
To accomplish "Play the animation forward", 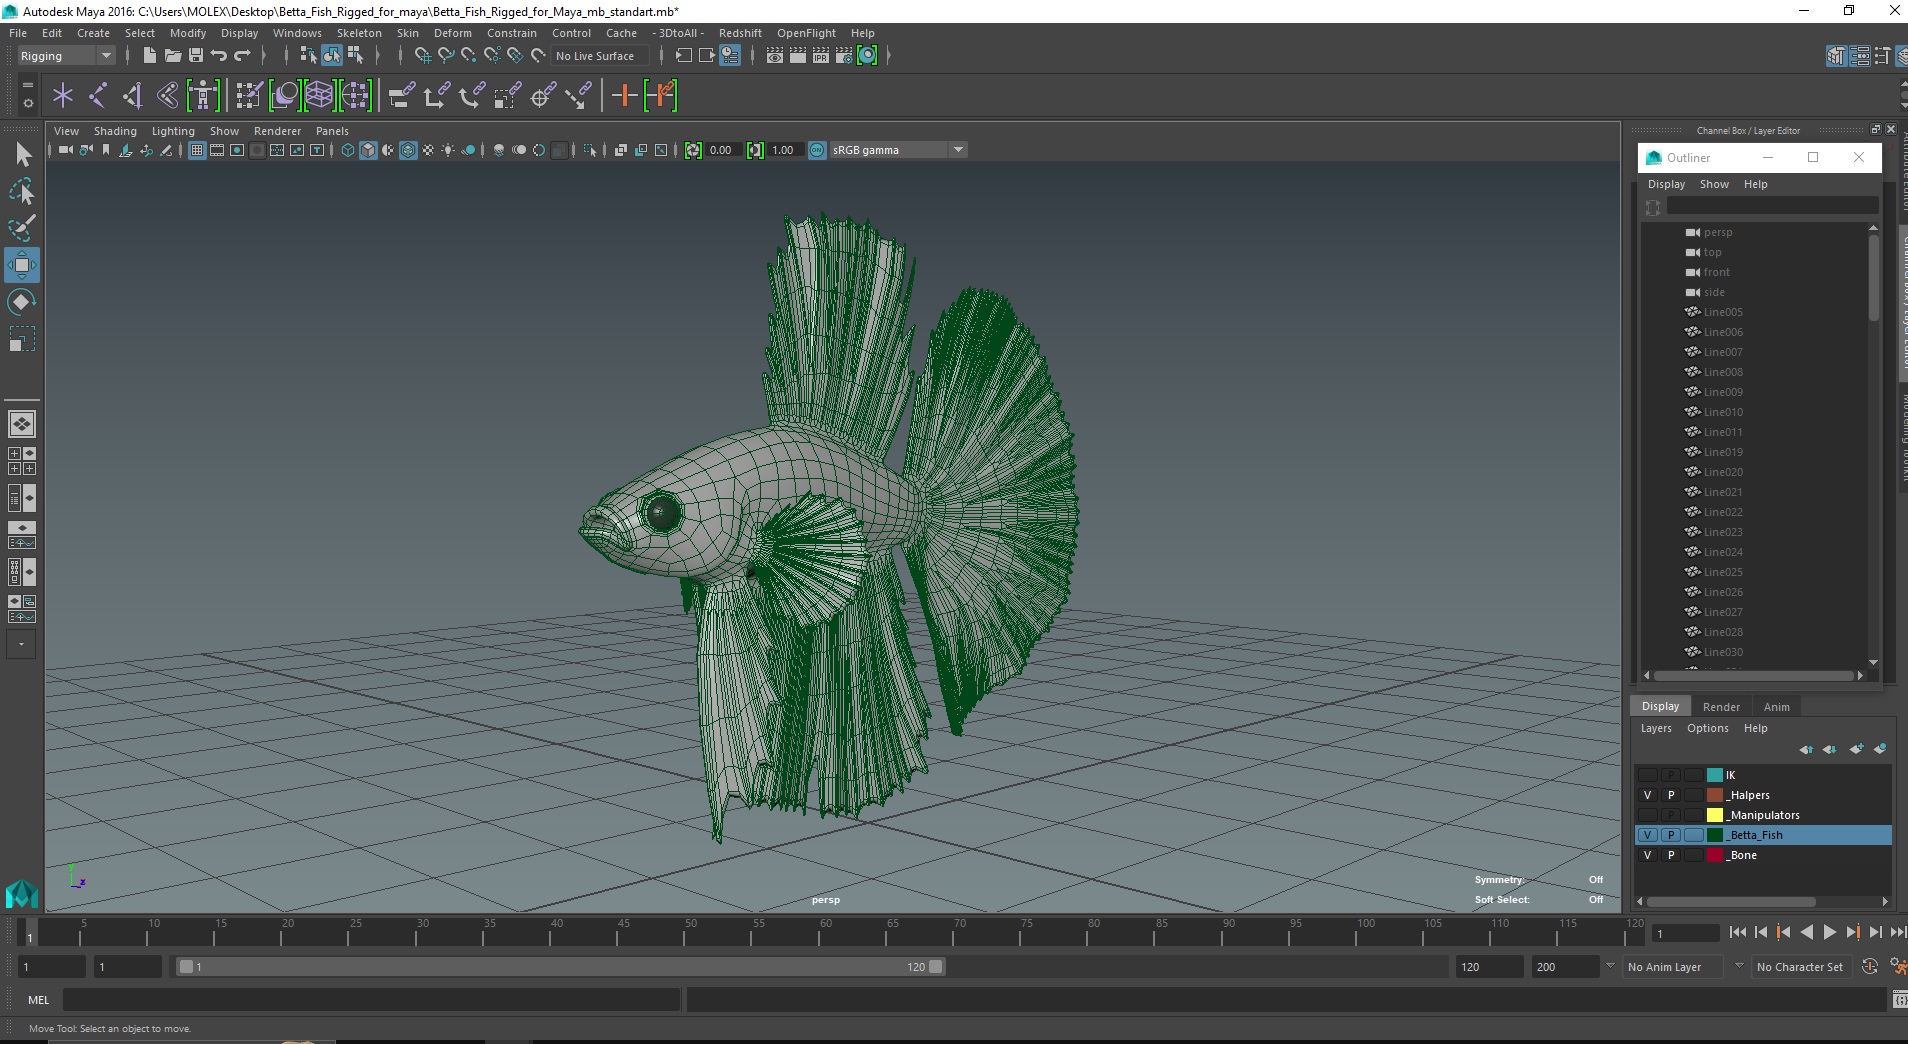I will click(1829, 932).
